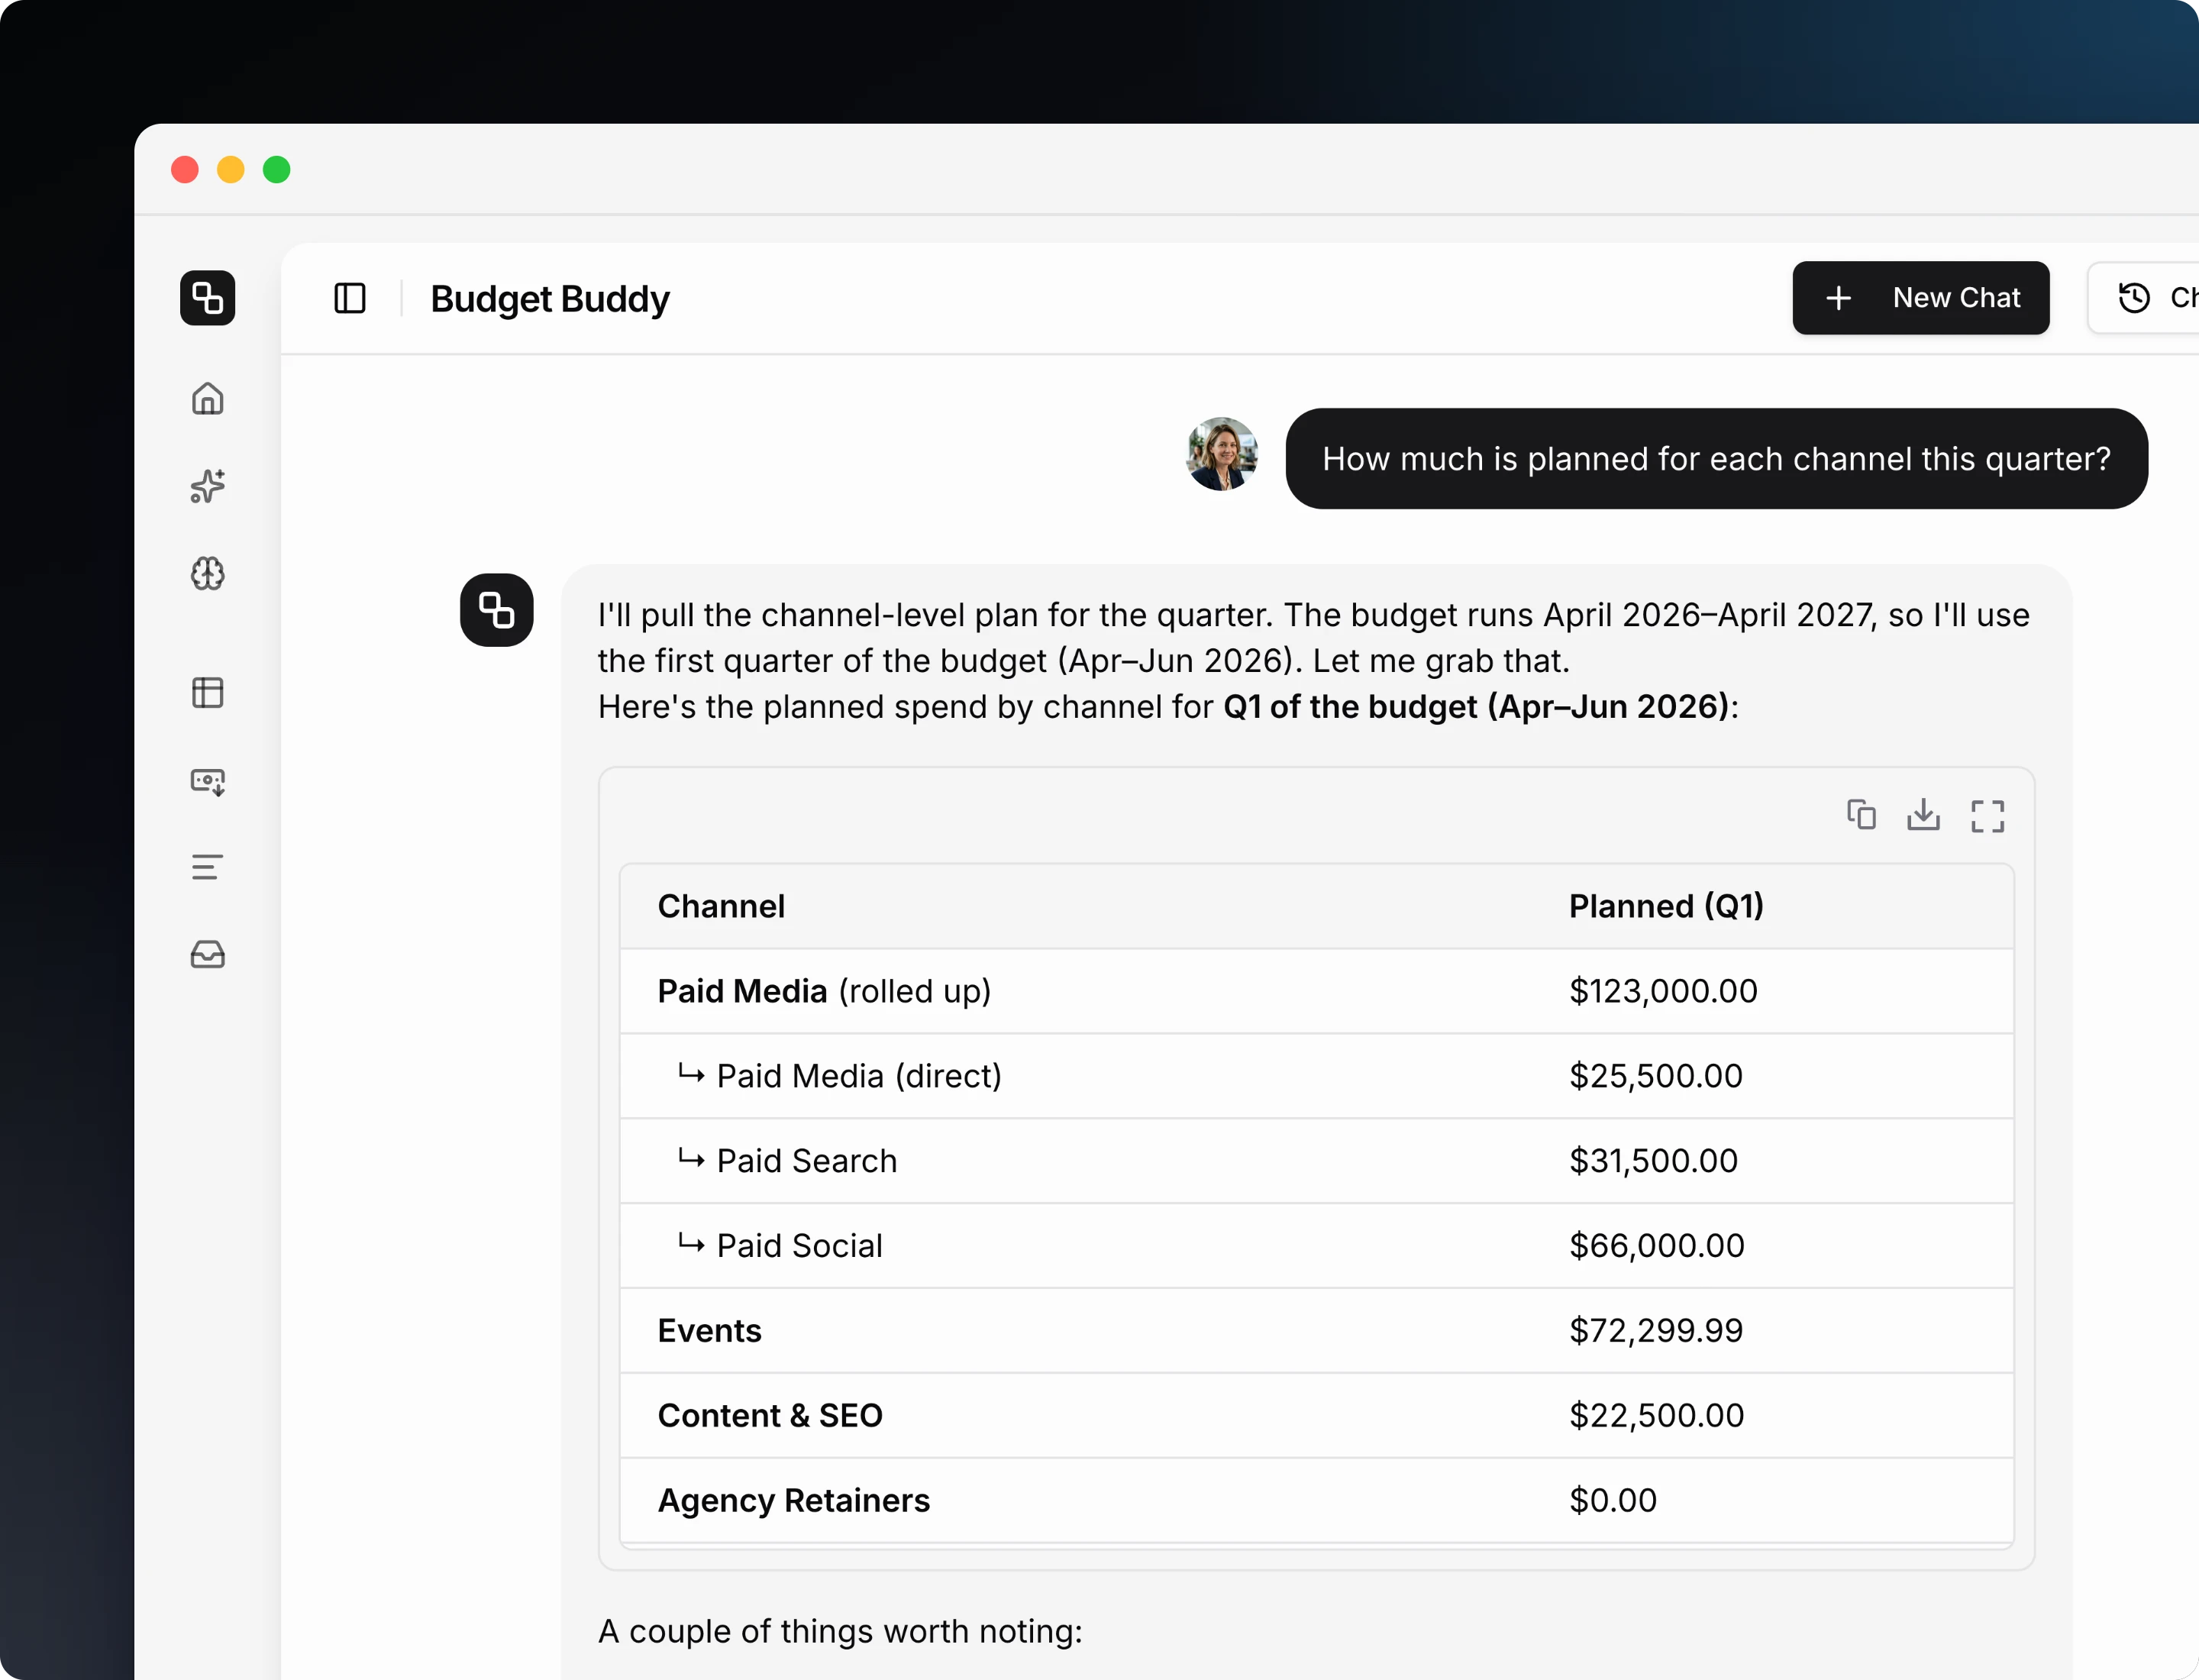
Task: Close the window with the red button
Action: tap(185, 170)
